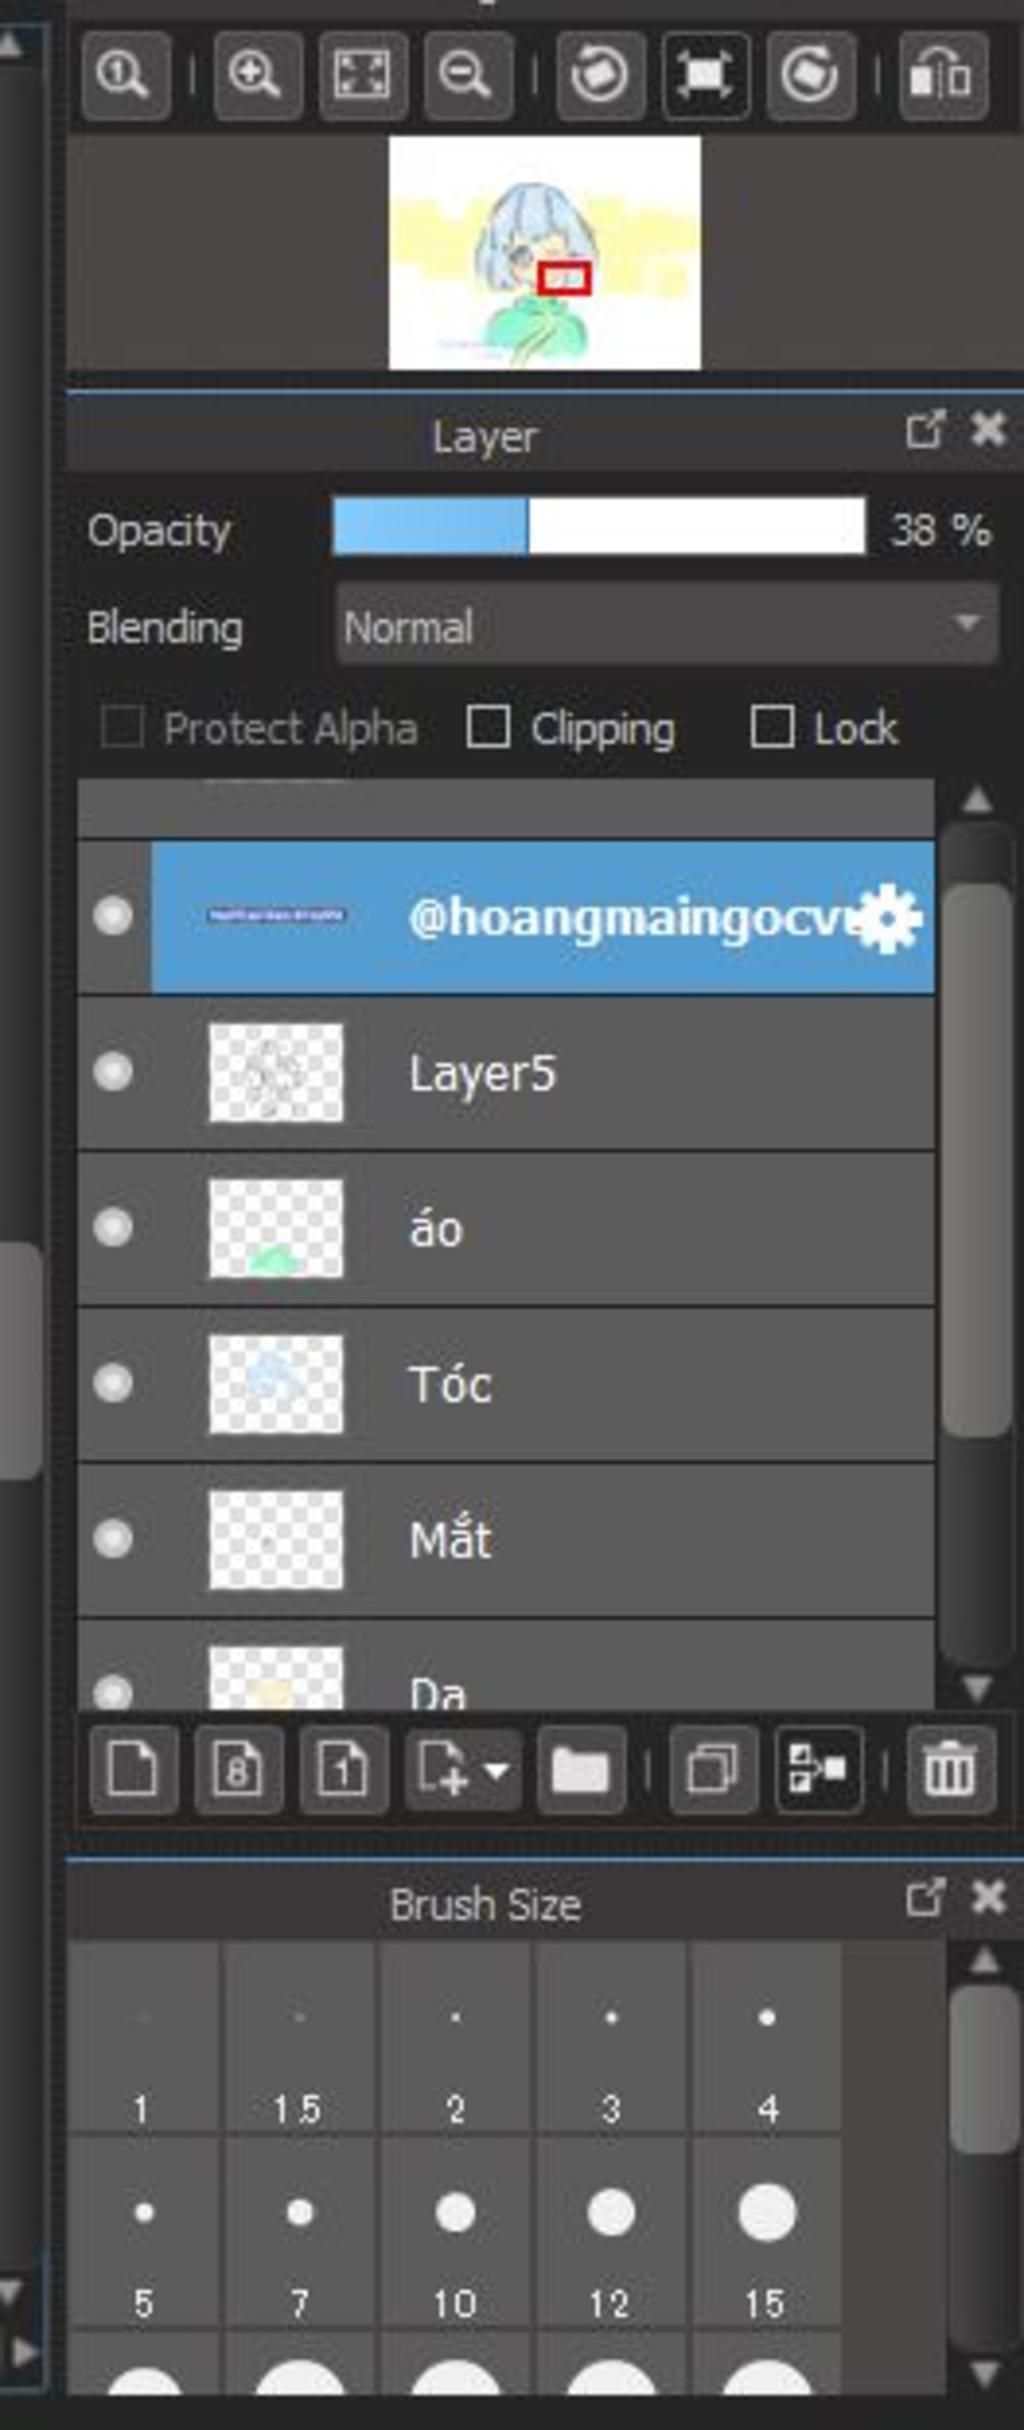1024x2430 pixels.
Task: Delete layer with the trash icon
Action: (x=951, y=1770)
